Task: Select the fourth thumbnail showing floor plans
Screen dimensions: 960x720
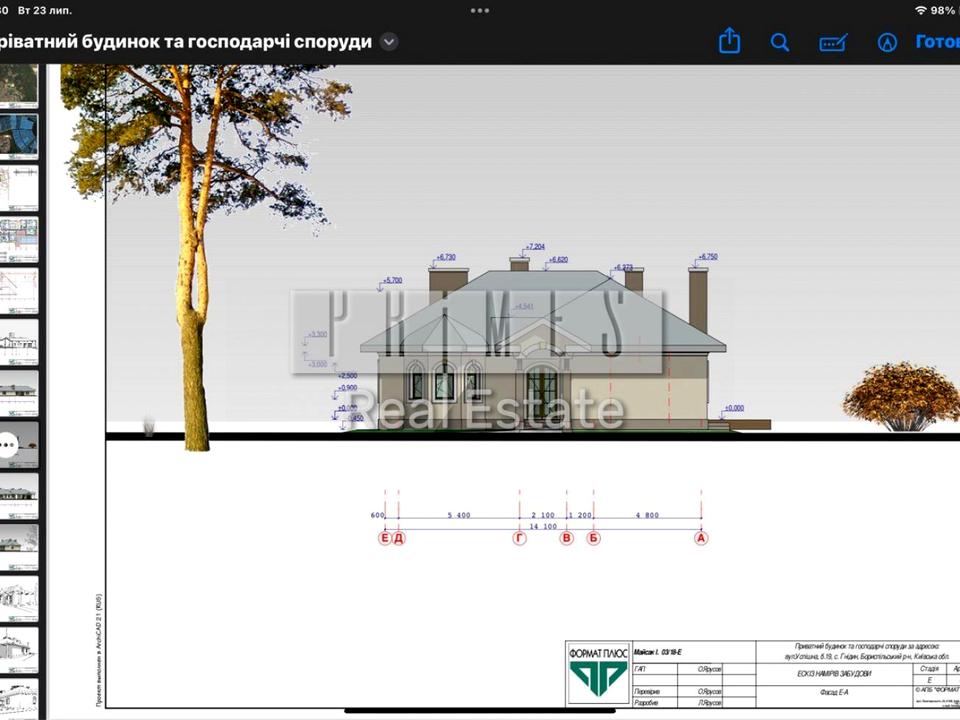Action: coord(19,240)
